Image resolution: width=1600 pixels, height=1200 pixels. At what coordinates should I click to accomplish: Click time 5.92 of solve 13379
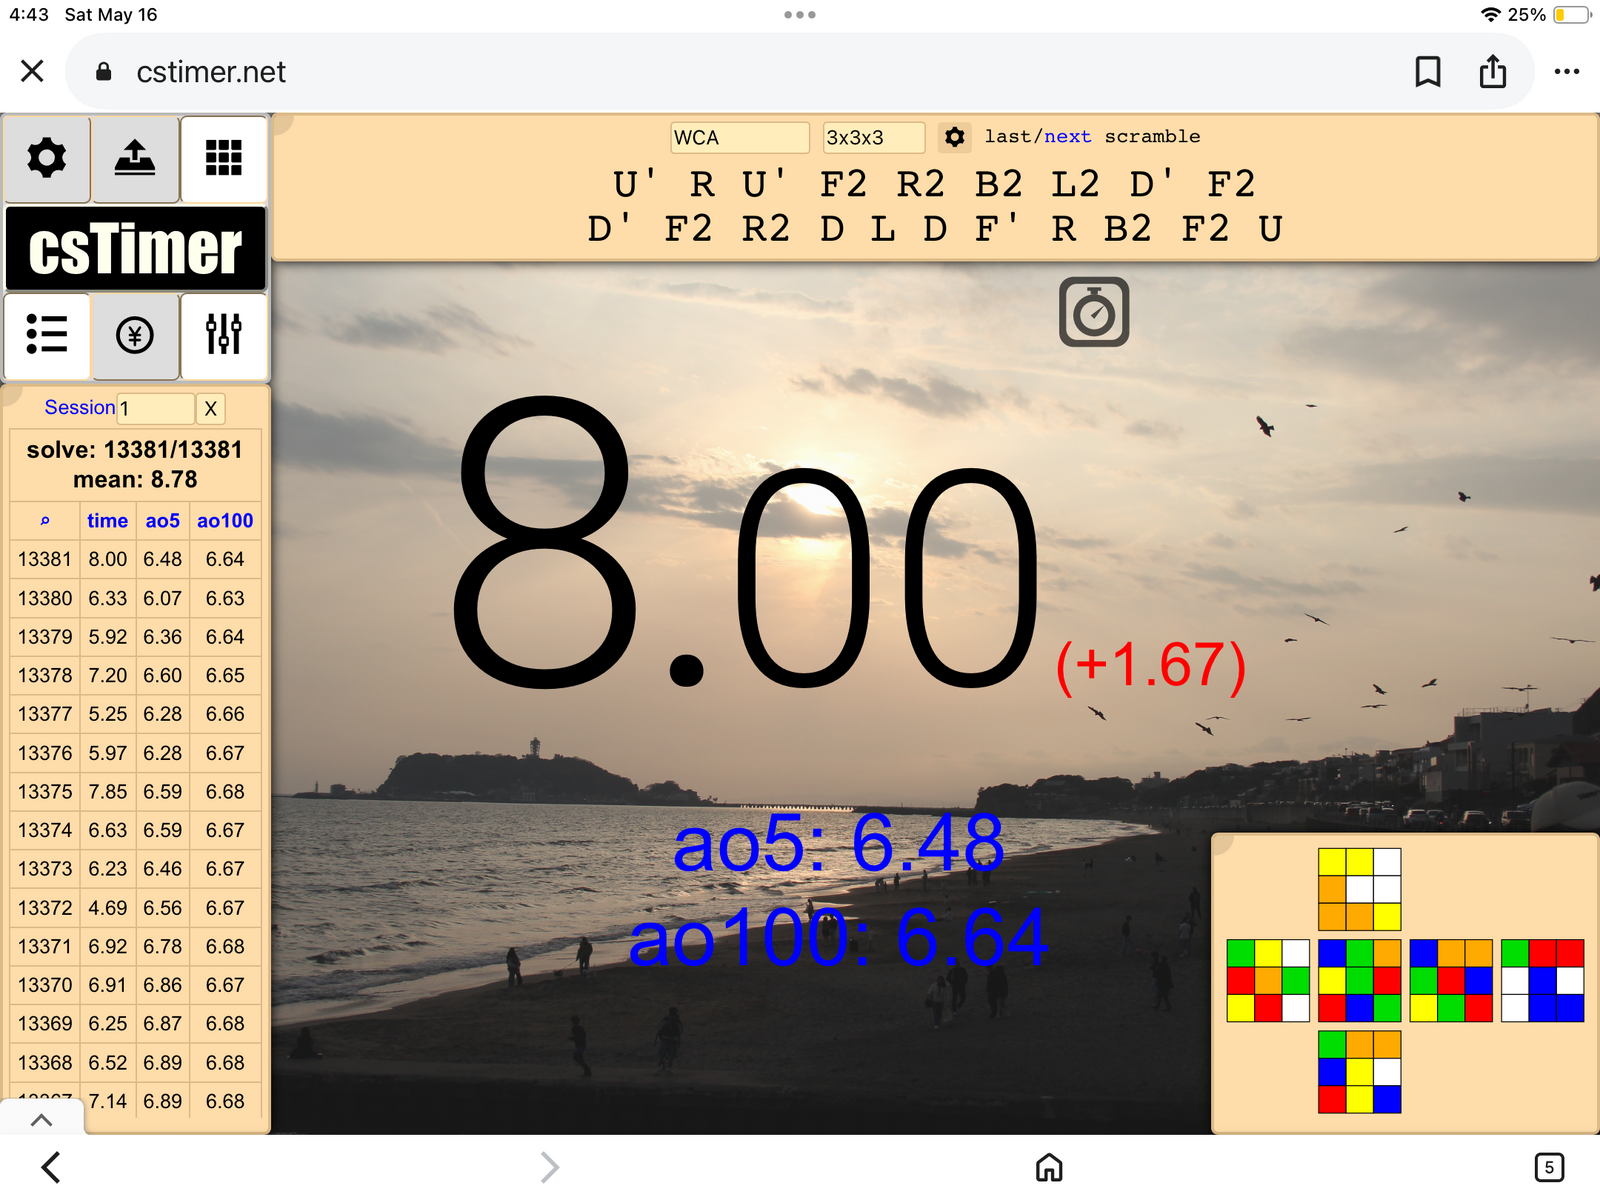click(107, 637)
